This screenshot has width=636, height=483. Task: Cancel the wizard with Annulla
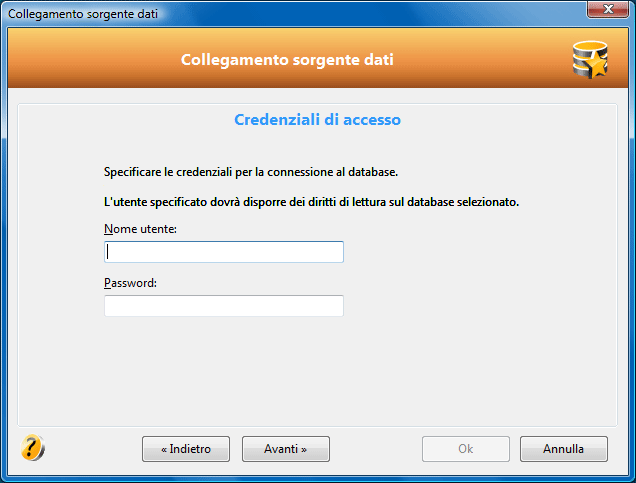pos(564,449)
